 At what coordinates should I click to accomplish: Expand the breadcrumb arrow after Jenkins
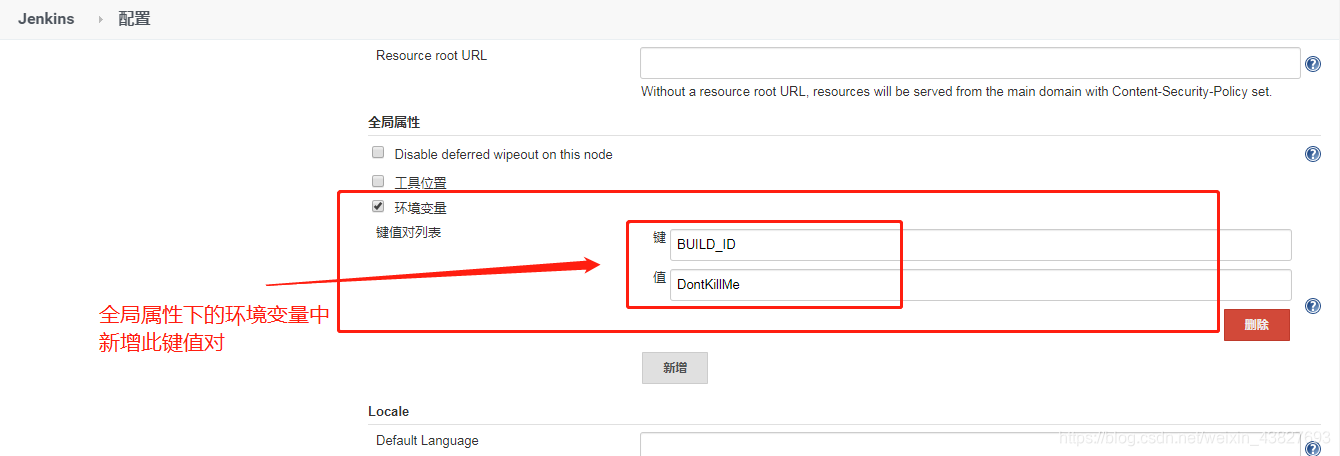(x=100, y=19)
